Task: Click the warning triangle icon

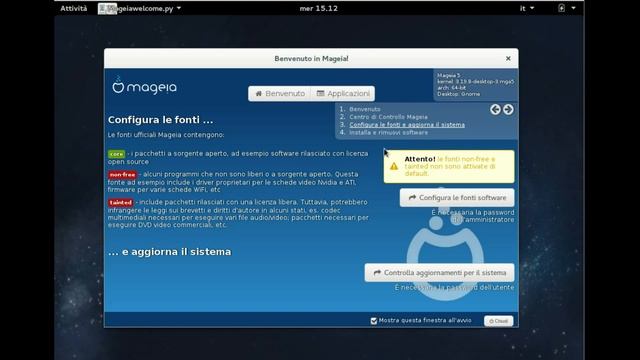Action: point(393,166)
